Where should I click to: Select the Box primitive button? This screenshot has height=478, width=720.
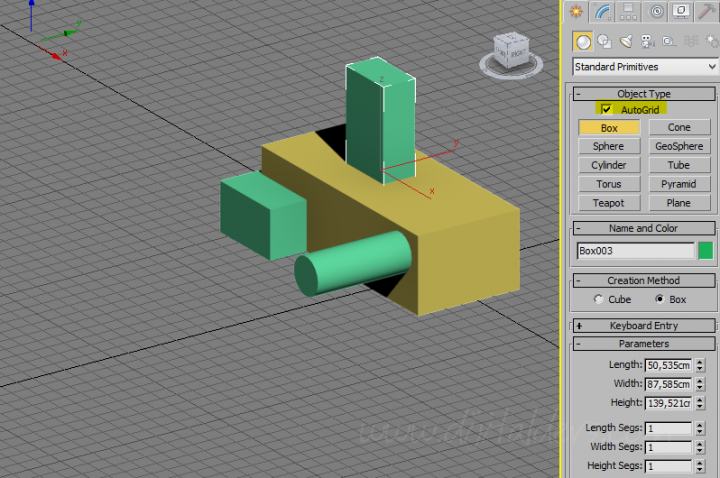point(609,128)
